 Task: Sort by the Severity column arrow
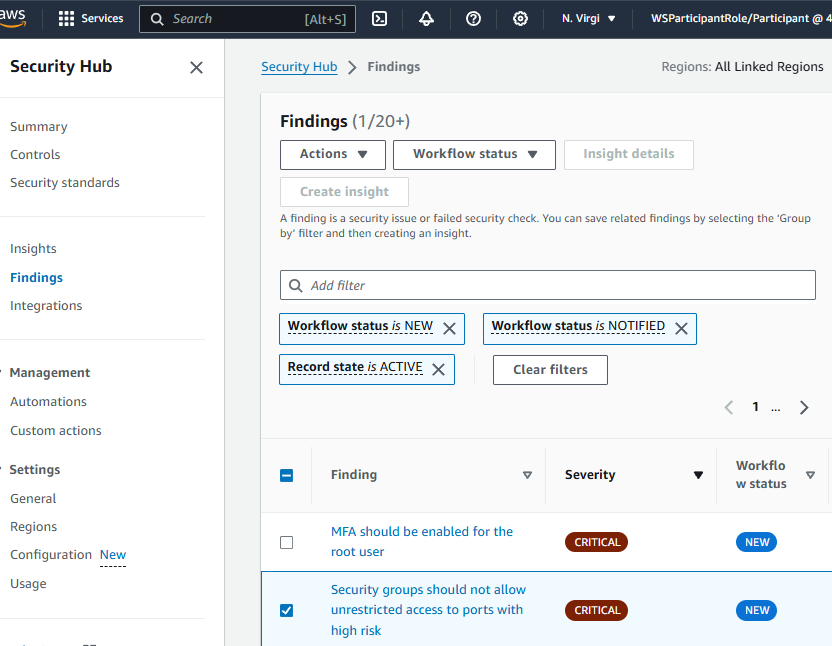(x=698, y=475)
